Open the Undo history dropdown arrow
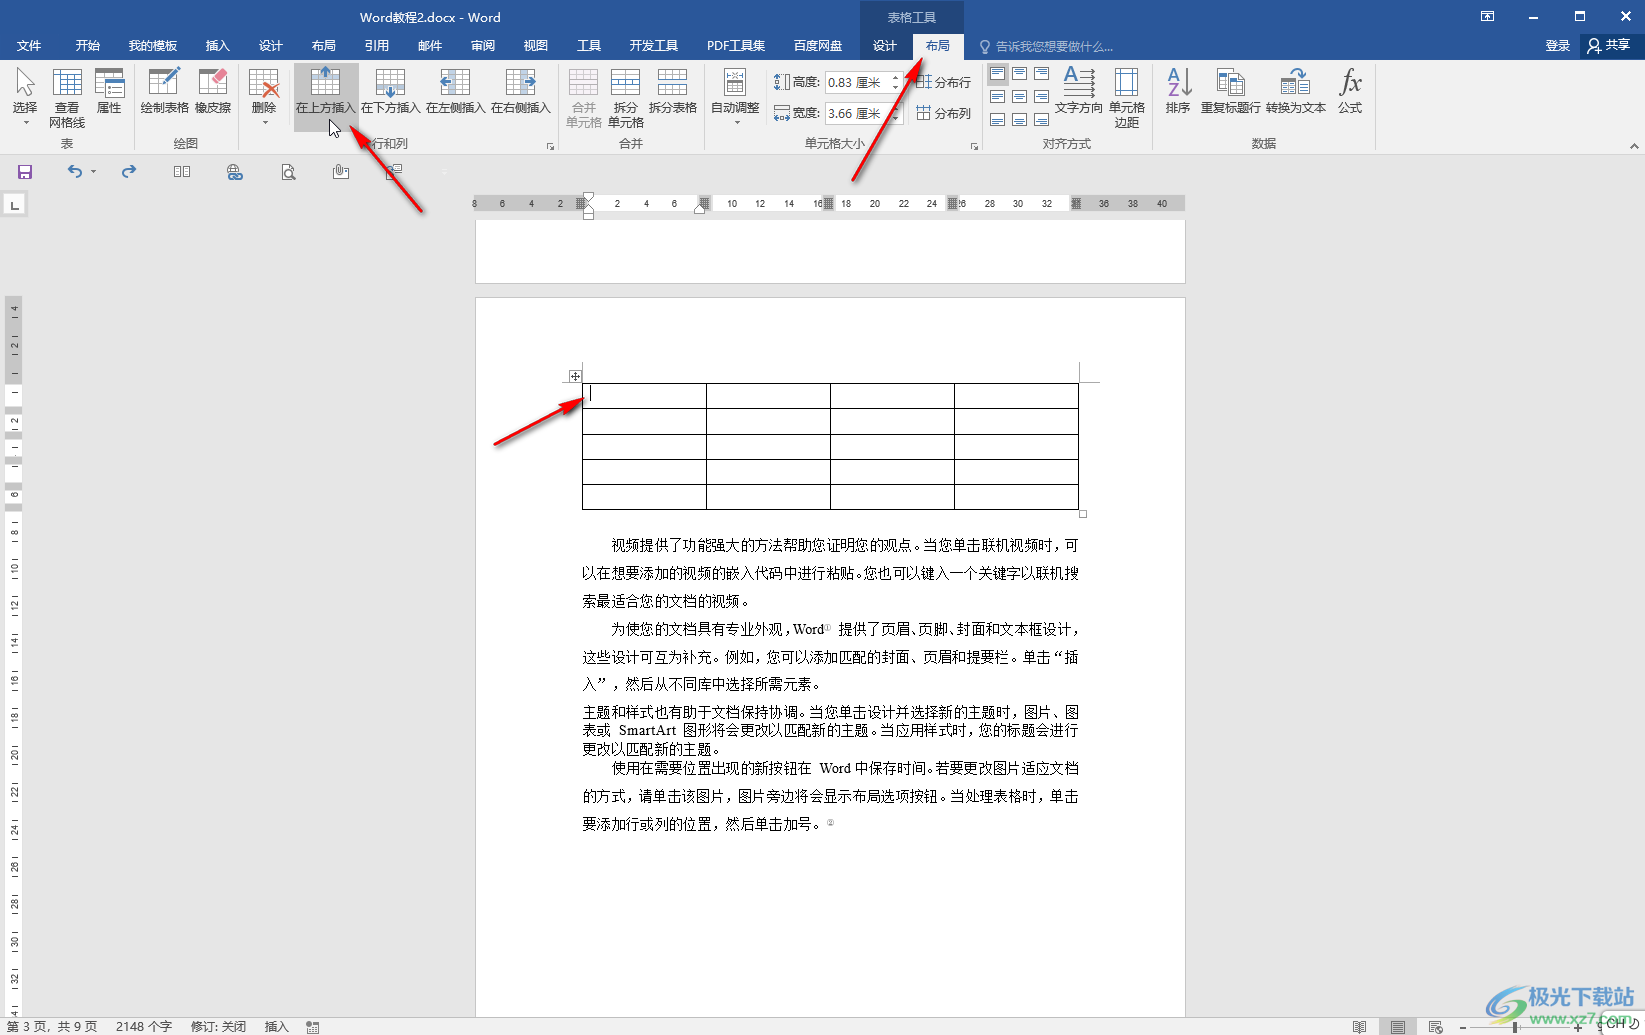Image resolution: width=1645 pixels, height=1035 pixels. (x=93, y=172)
